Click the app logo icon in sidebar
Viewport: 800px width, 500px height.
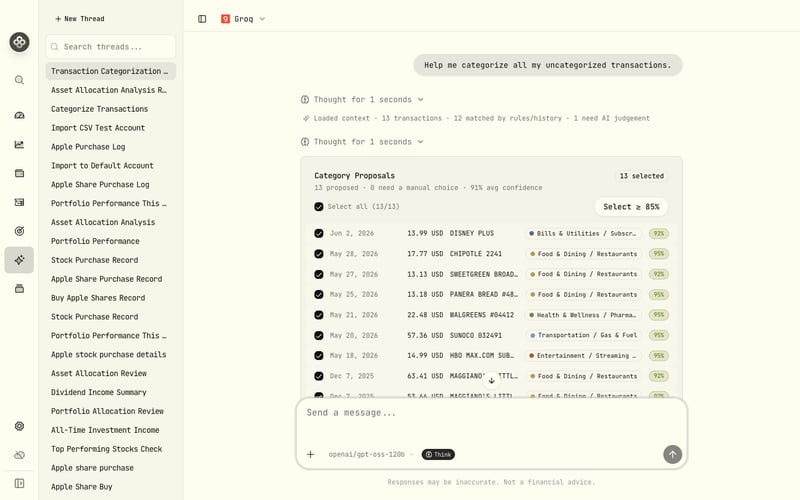19,42
